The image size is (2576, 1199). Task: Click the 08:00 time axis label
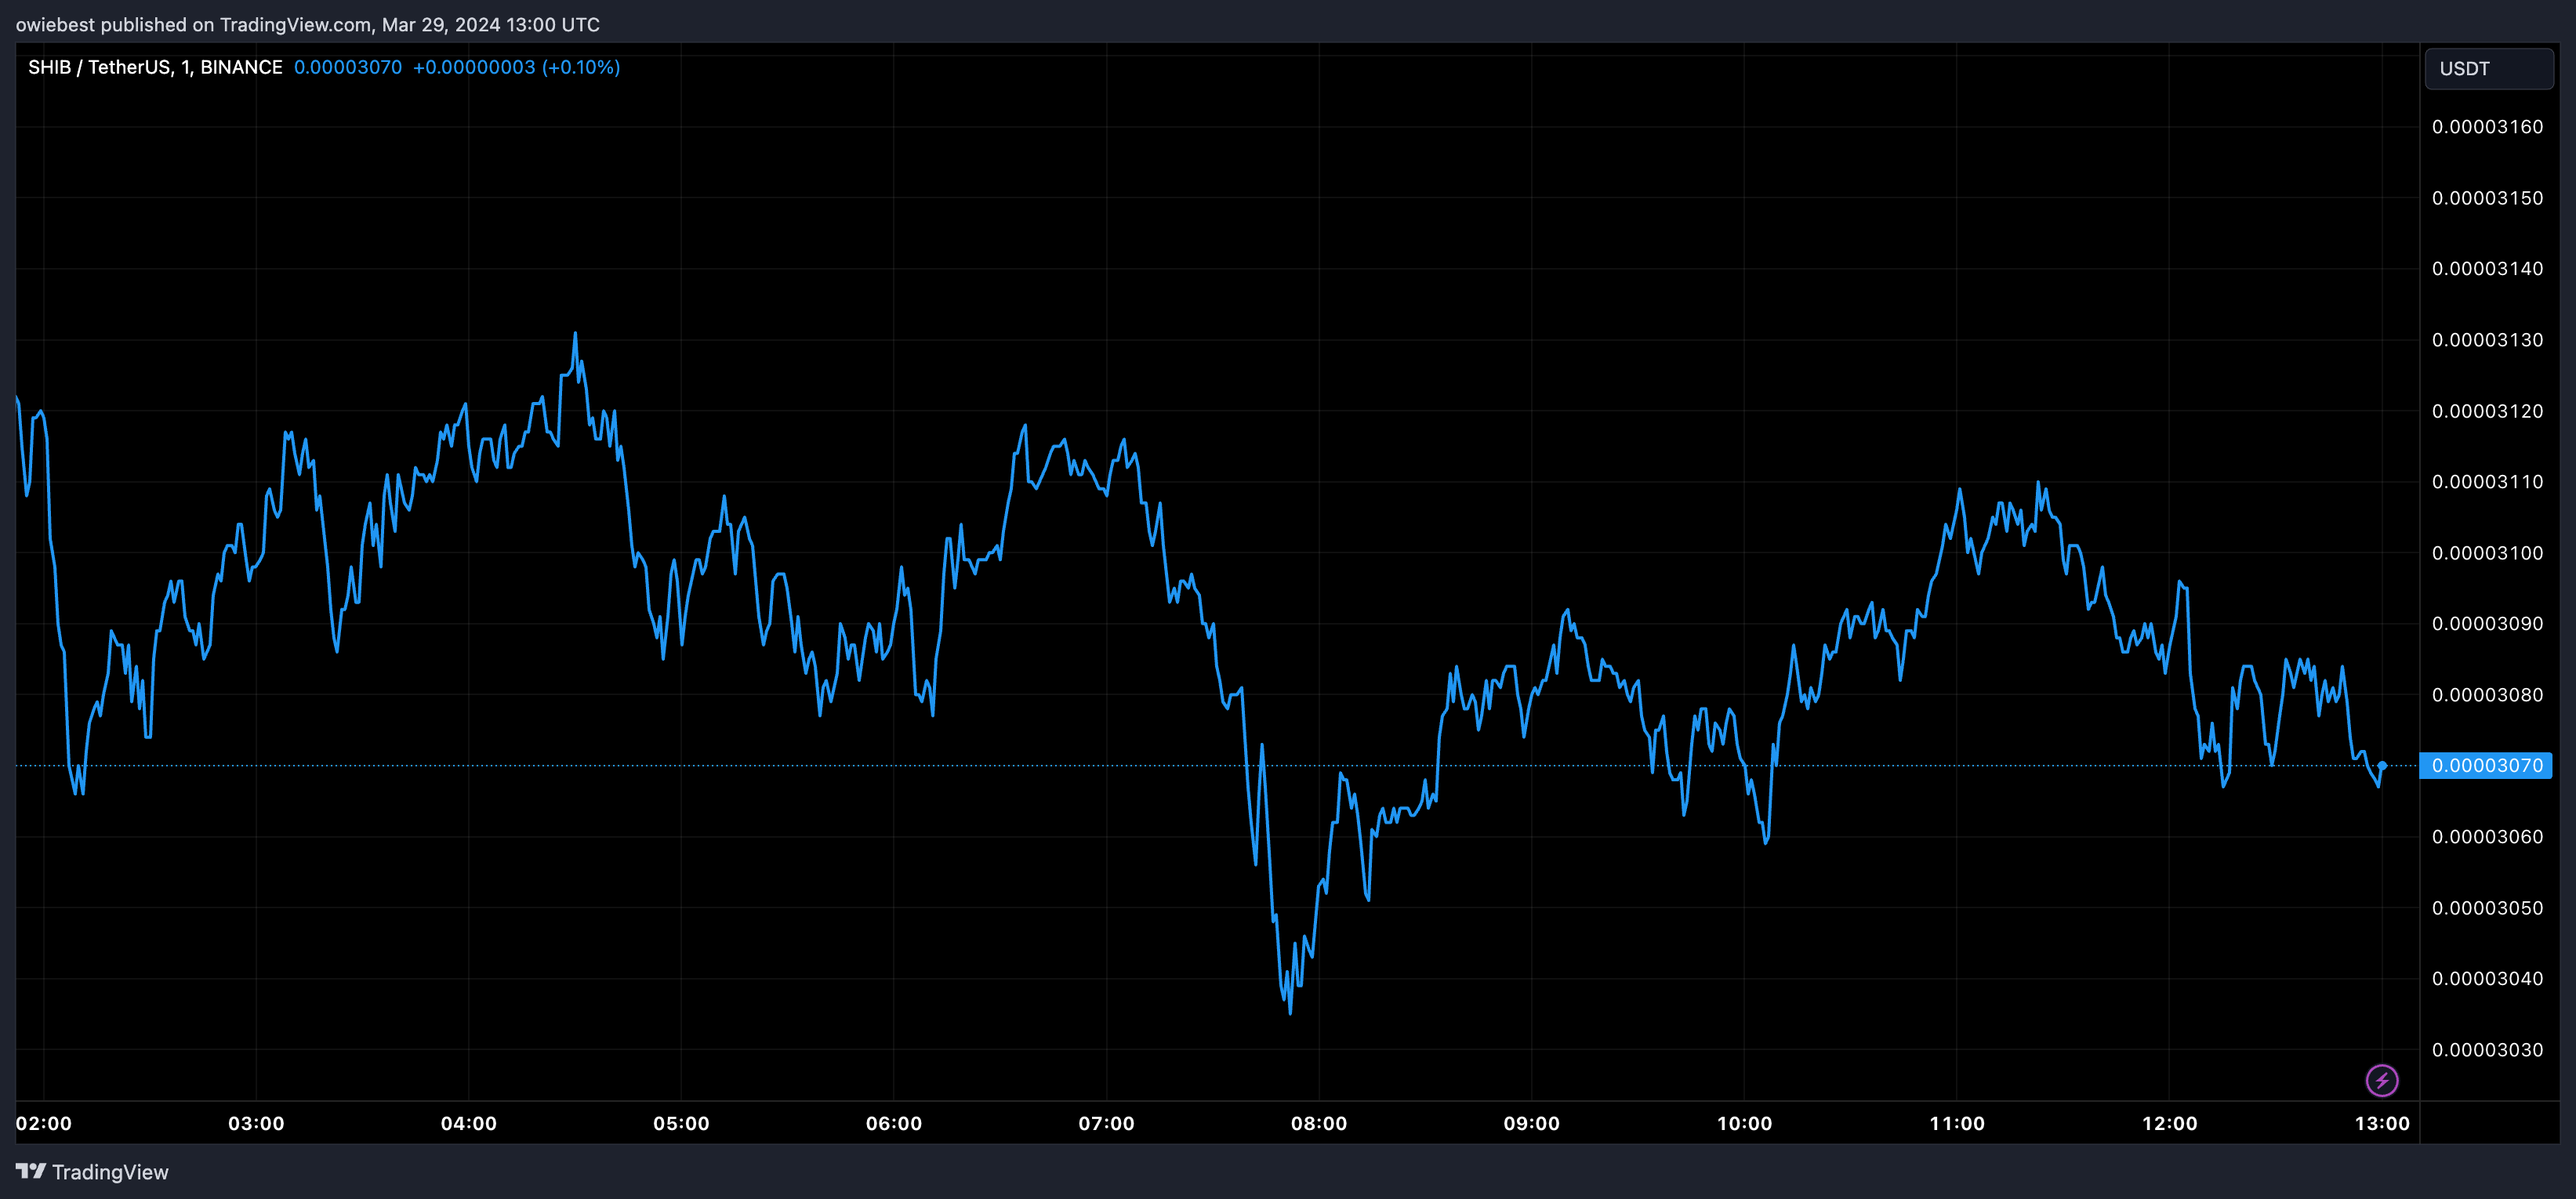pyautogui.click(x=1318, y=1123)
